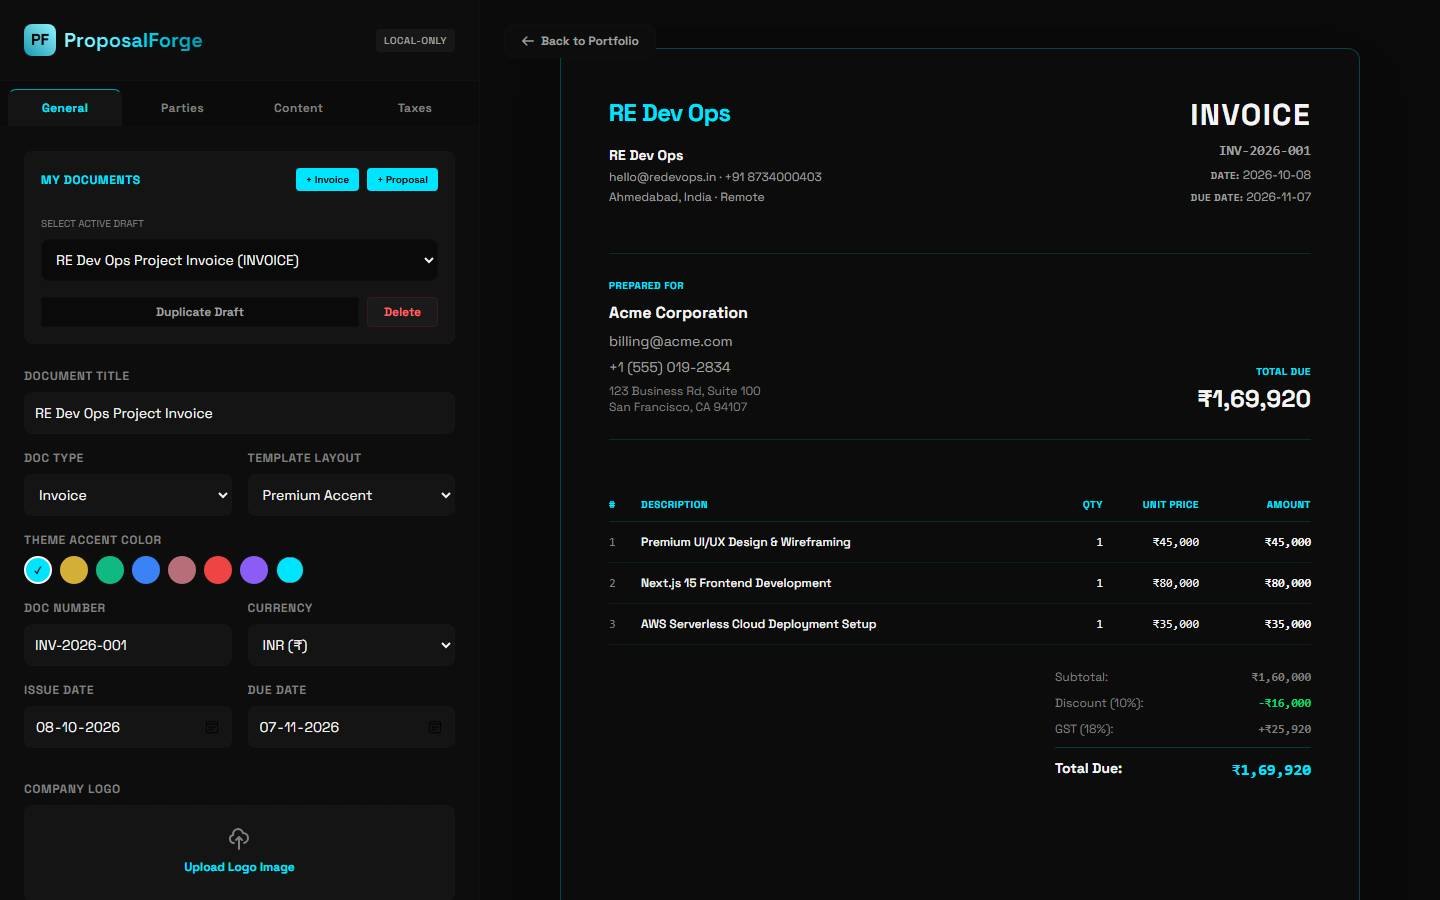Viewport: 1440px width, 900px height.
Task: Create a new invoice with + Invoice
Action: pos(327,179)
